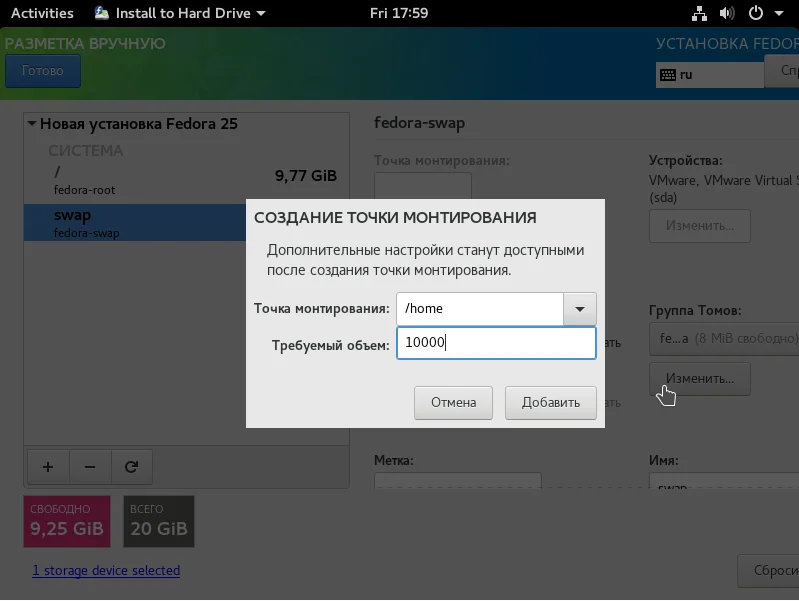
Task: Click the СИСТЕМА section heading
Action: pyautogui.click(x=86, y=151)
